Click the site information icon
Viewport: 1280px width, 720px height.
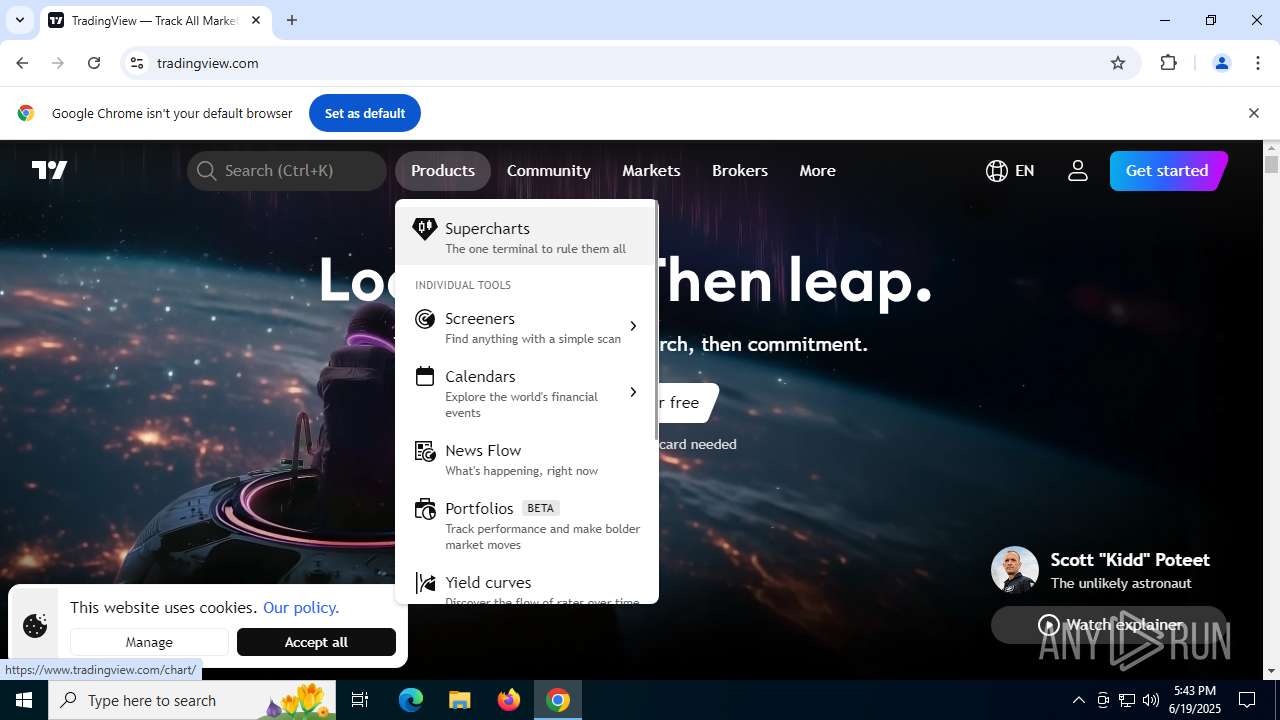[137, 63]
